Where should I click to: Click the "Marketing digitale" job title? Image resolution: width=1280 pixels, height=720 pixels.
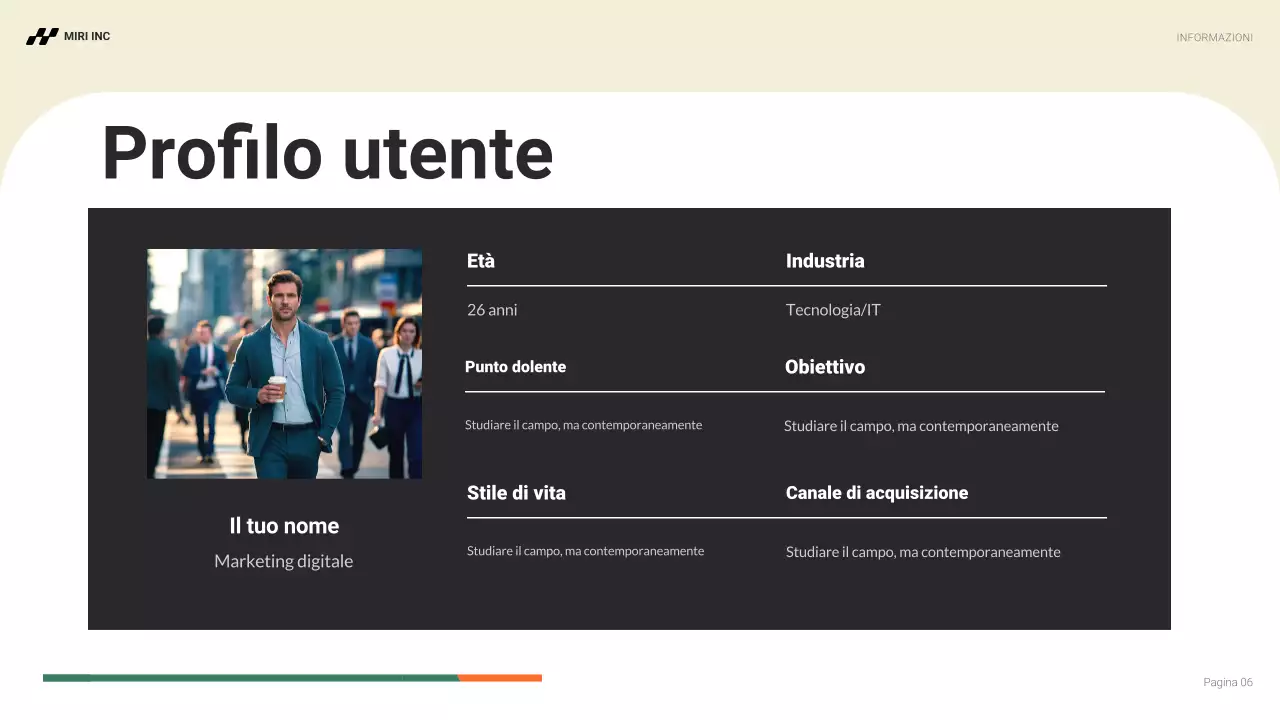(284, 561)
